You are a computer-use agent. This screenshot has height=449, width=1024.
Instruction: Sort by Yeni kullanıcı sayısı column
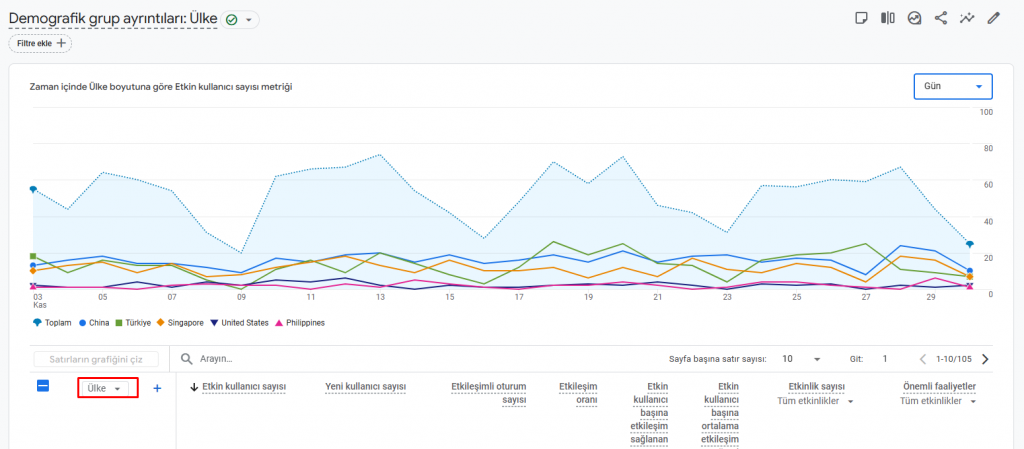click(x=366, y=387)
